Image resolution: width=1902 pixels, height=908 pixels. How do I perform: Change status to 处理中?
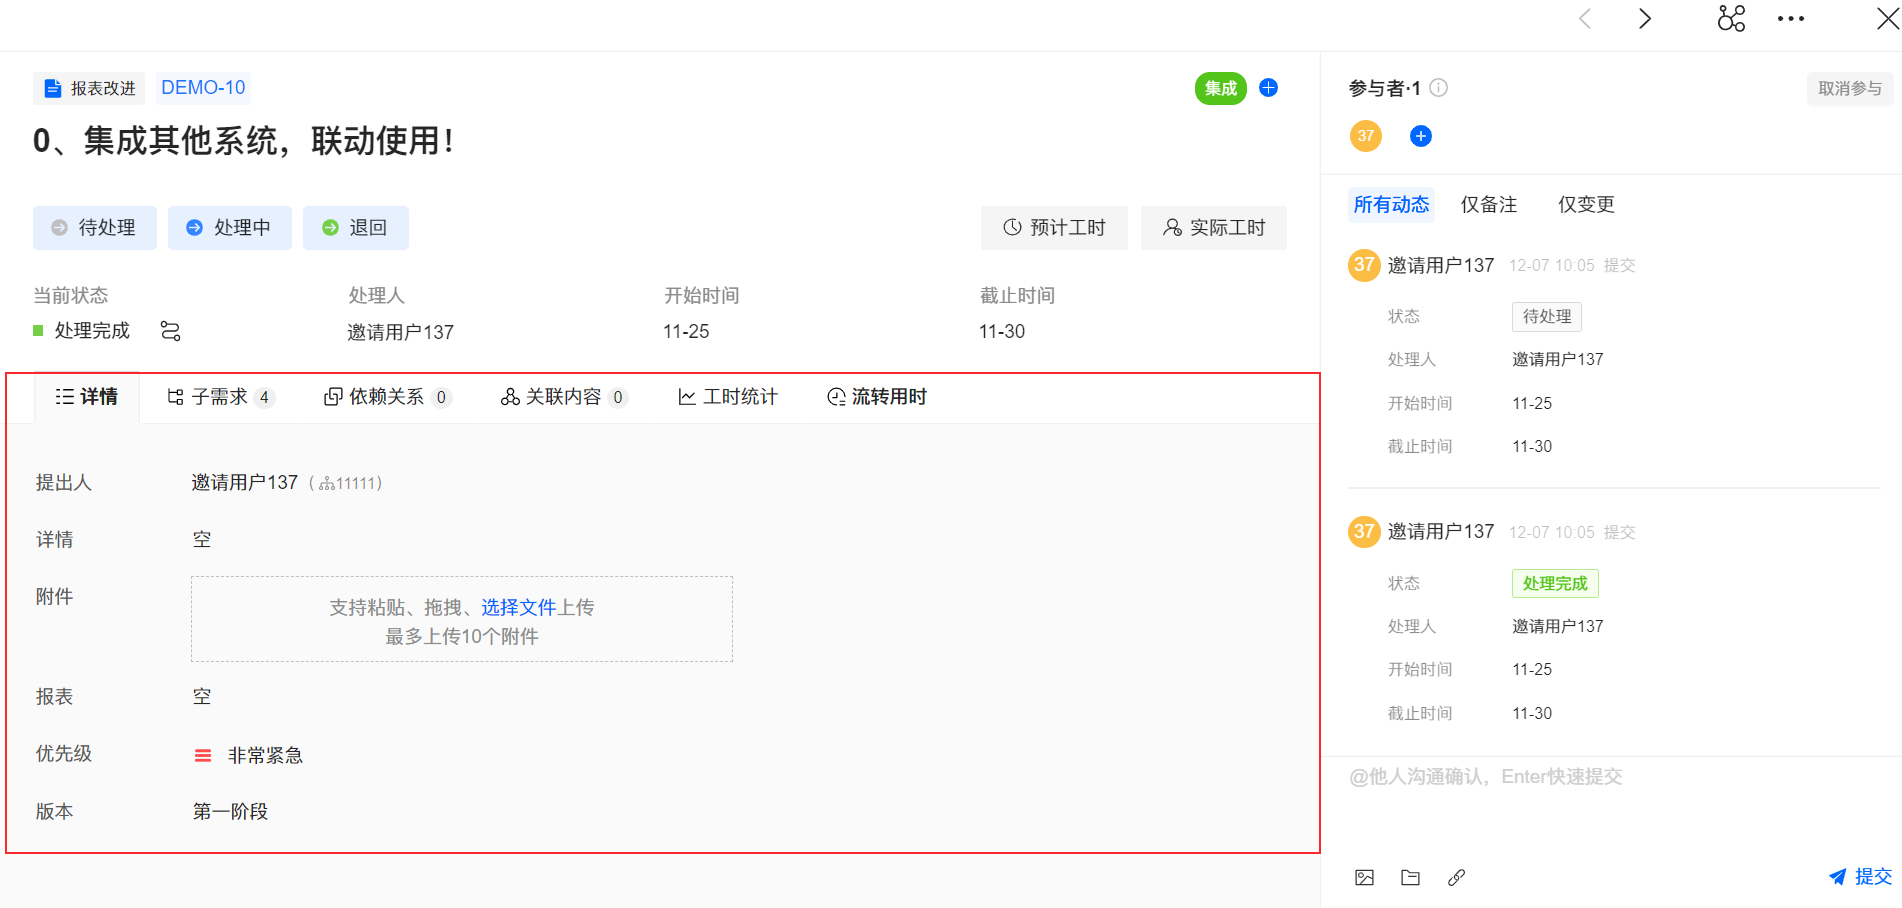pos(230,228)
